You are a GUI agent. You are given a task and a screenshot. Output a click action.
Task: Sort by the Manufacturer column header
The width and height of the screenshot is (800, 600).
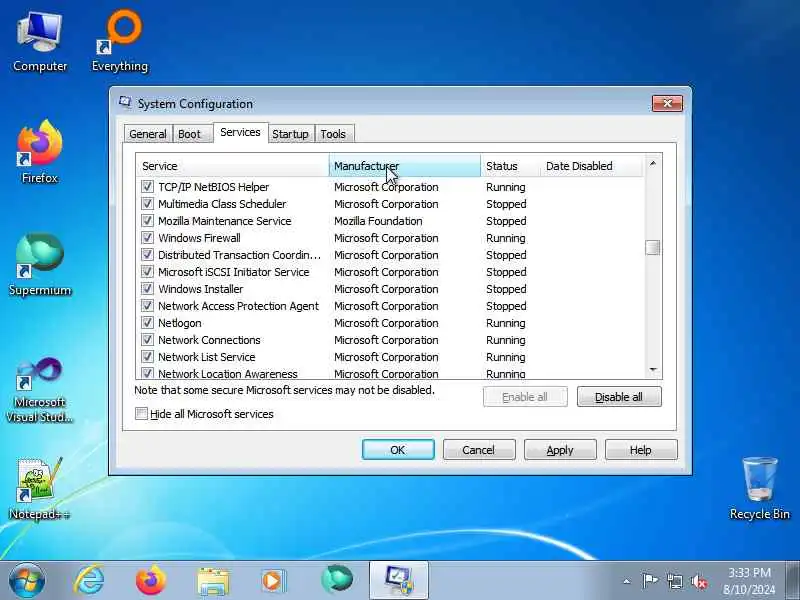coord(405,166)
